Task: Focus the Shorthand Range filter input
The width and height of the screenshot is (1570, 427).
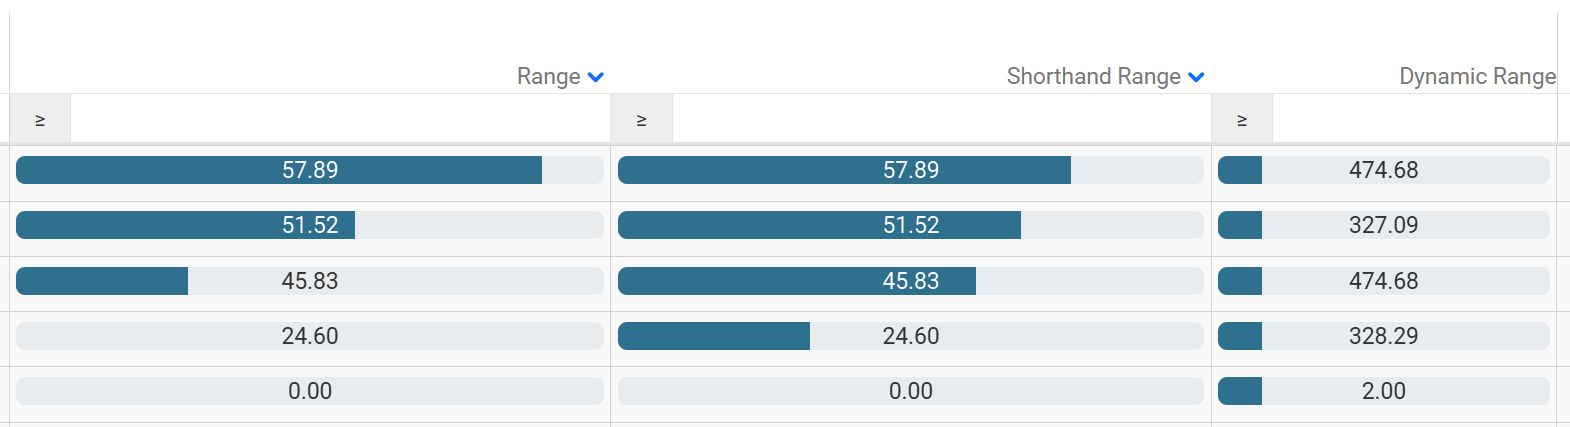Action: [x=940, y=120]
